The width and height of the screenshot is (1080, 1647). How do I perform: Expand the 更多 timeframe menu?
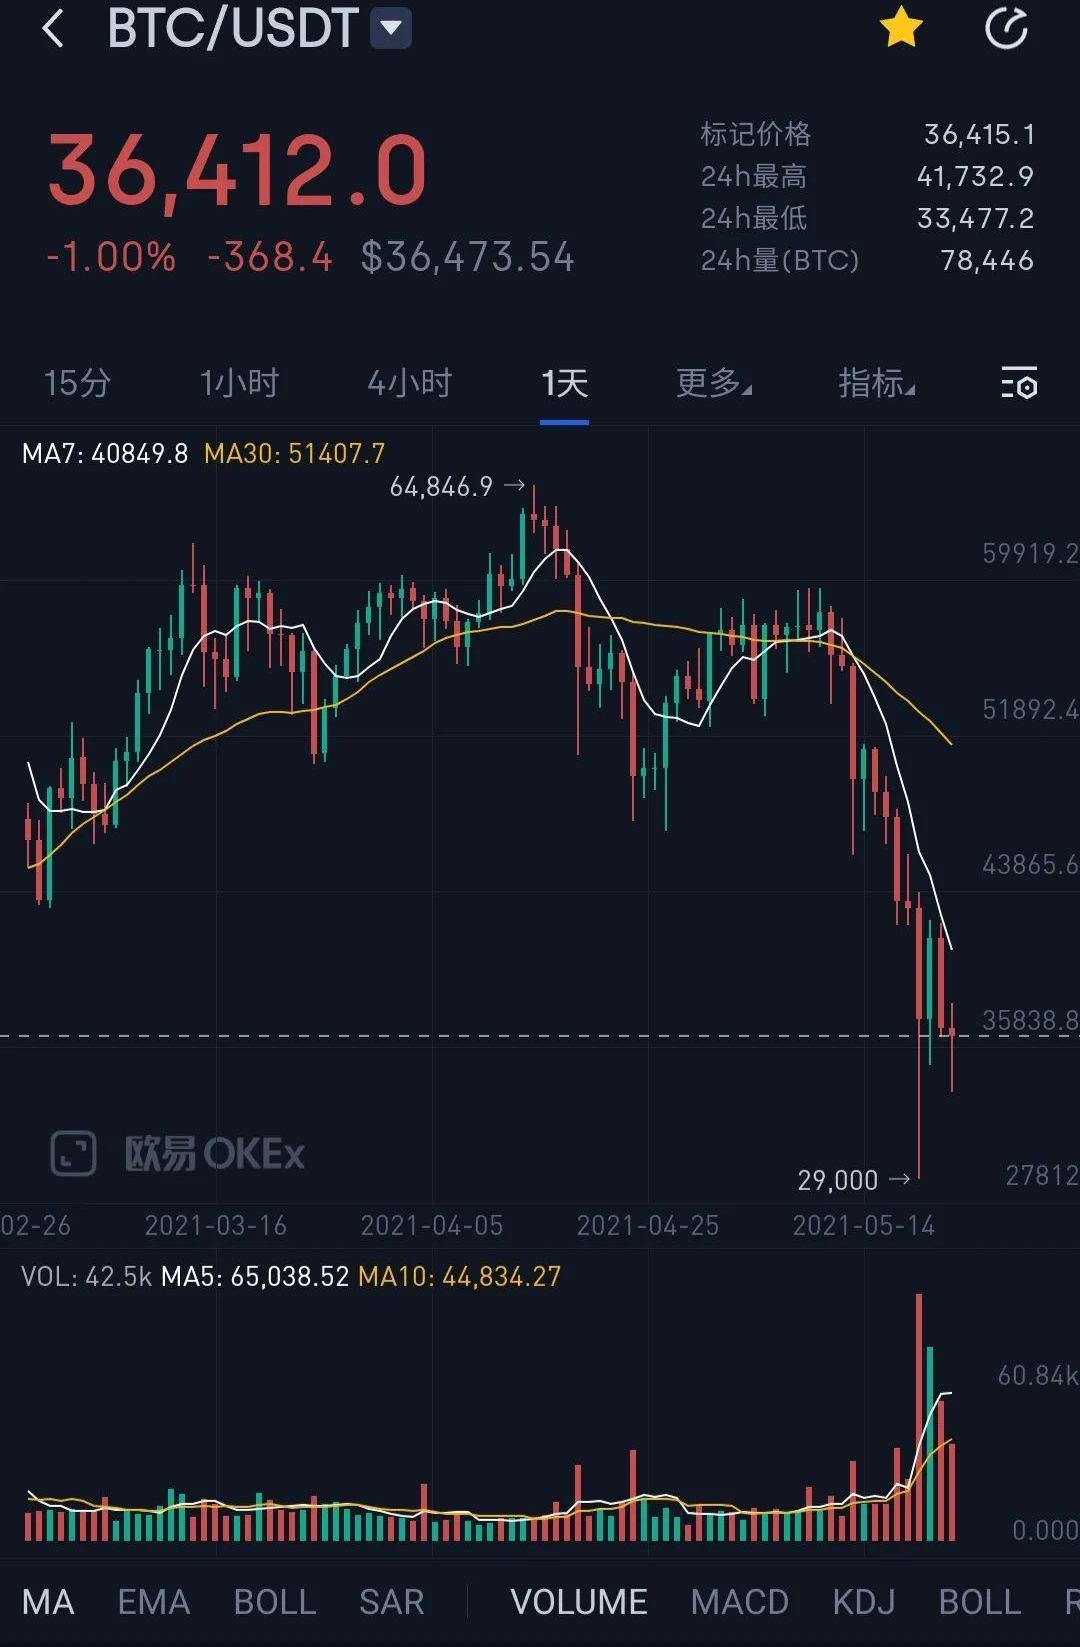[x=713, y=383]
